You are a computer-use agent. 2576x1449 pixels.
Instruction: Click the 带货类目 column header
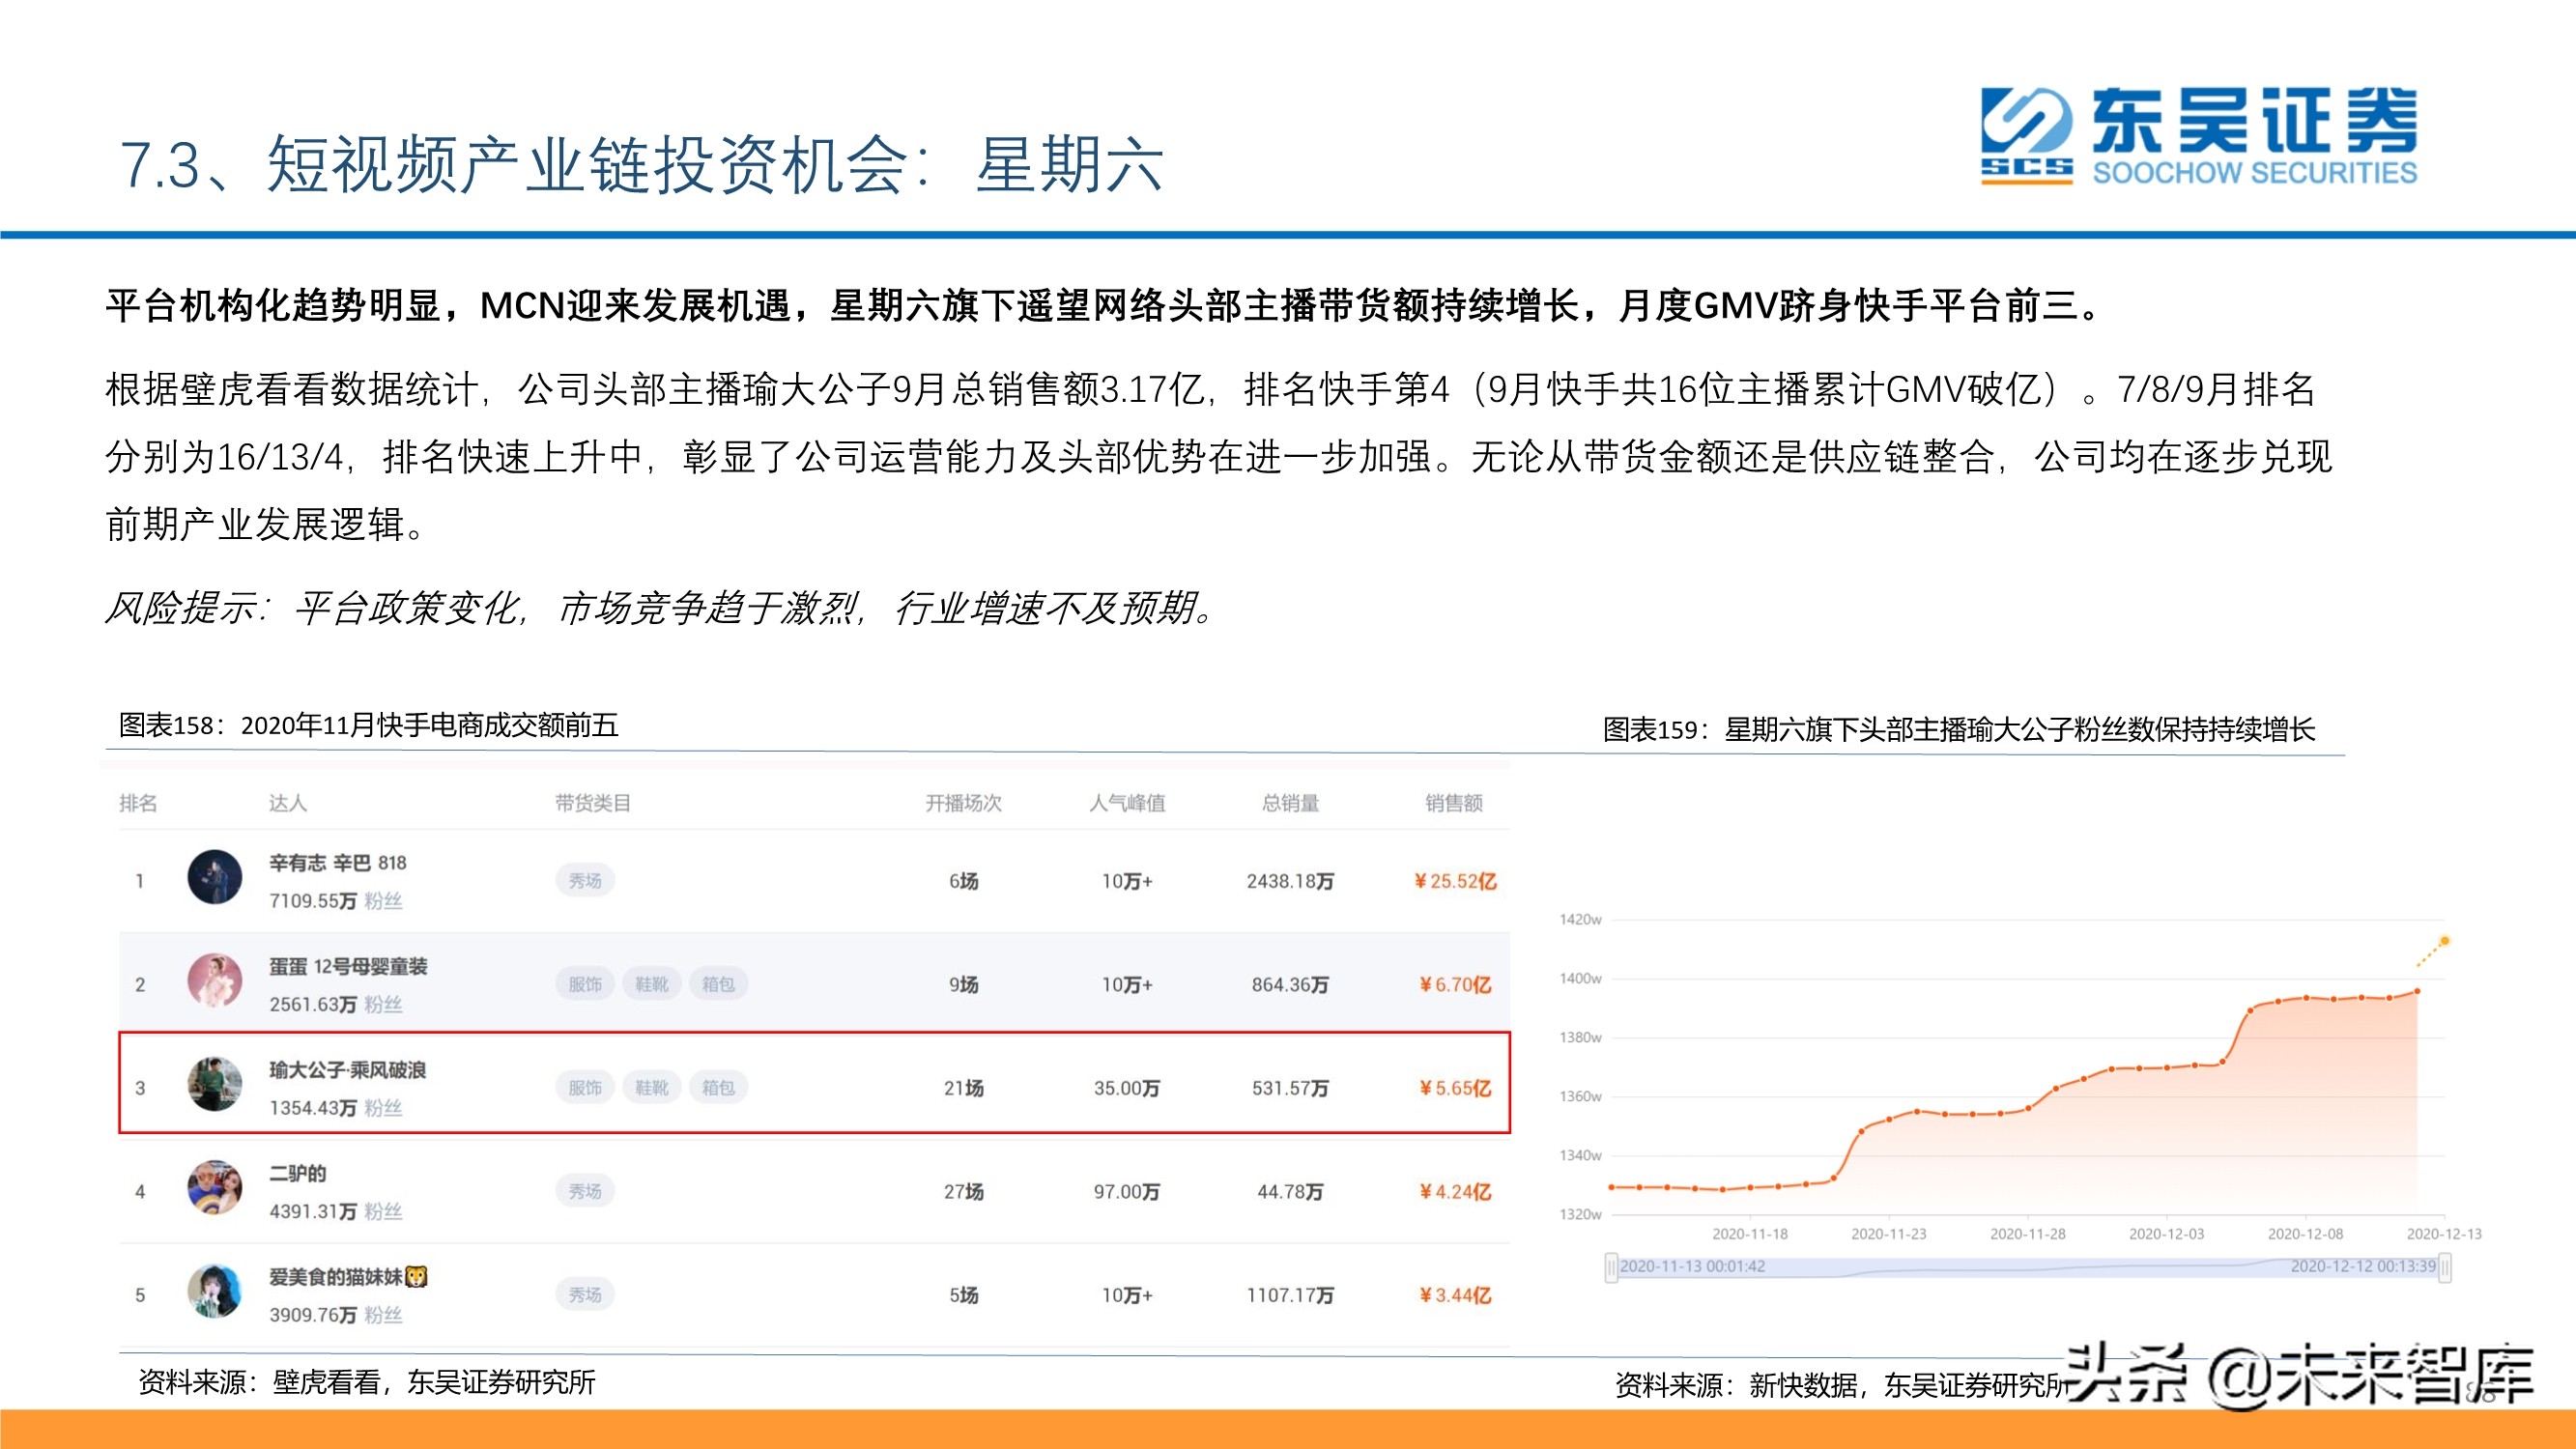[x=593, y=803]
